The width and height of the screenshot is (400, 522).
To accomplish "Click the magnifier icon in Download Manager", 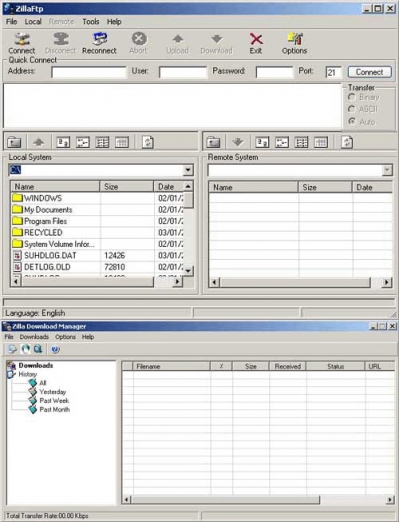I will pos(38,349).
